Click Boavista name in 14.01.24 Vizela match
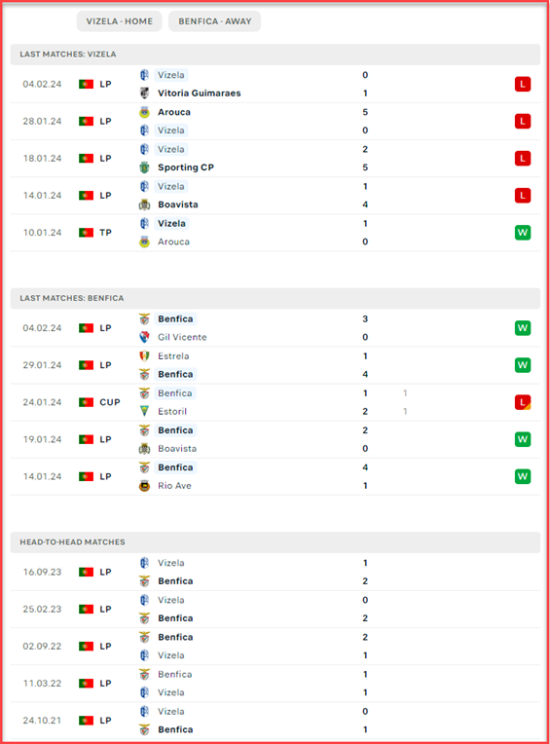The height and width of the screenshot is (744, 550). point(178,205)
